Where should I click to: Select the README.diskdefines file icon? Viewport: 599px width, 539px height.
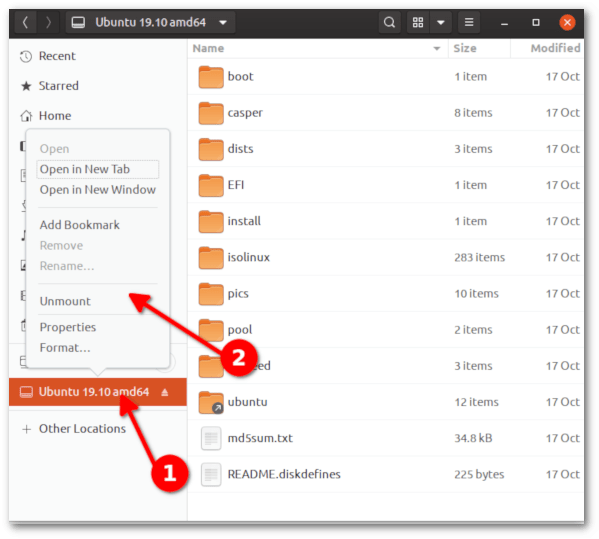(x=211, y=475)
